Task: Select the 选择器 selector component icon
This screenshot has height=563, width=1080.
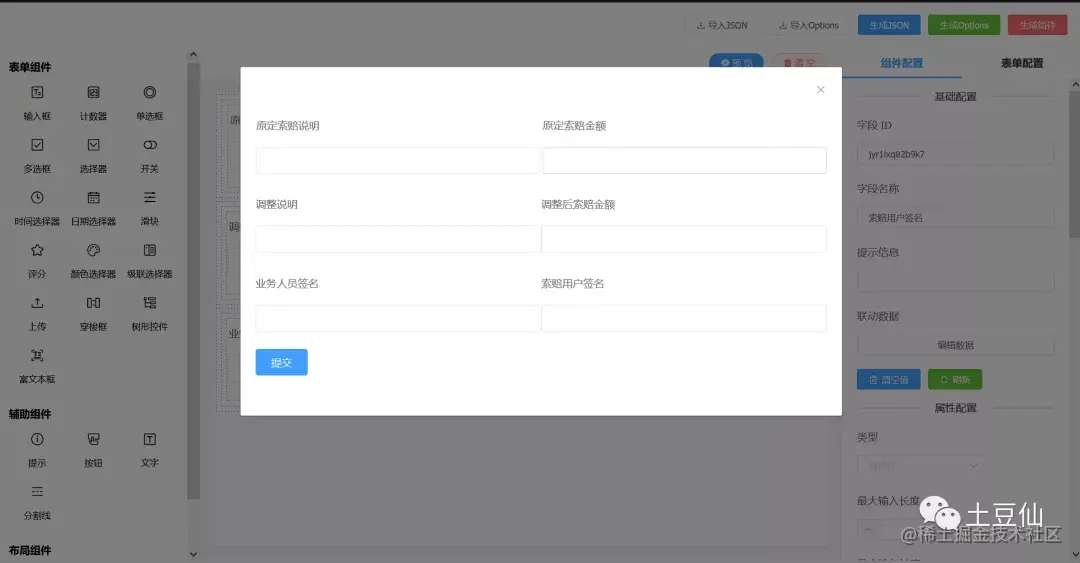Action: pos(93,145)
